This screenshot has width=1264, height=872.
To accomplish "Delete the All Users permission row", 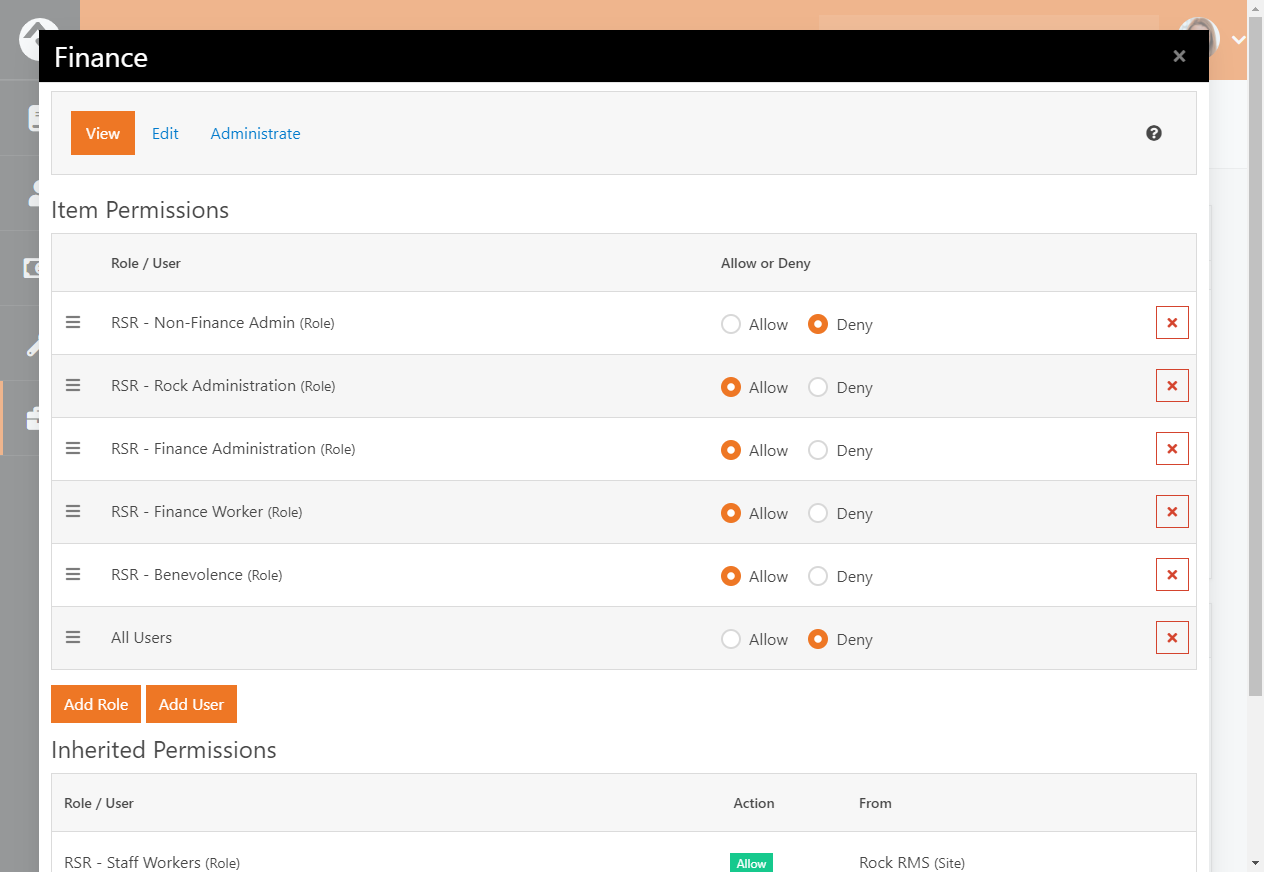I will [1172, 638].
